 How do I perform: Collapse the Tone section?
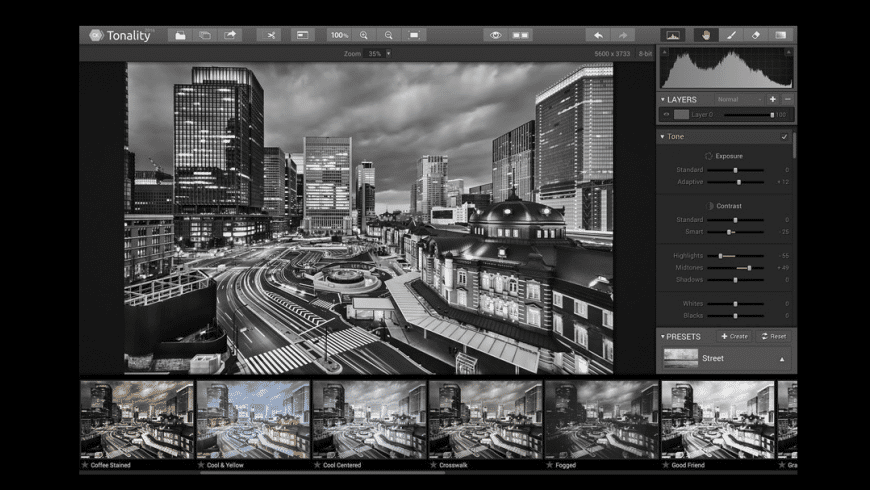(662, 137)
